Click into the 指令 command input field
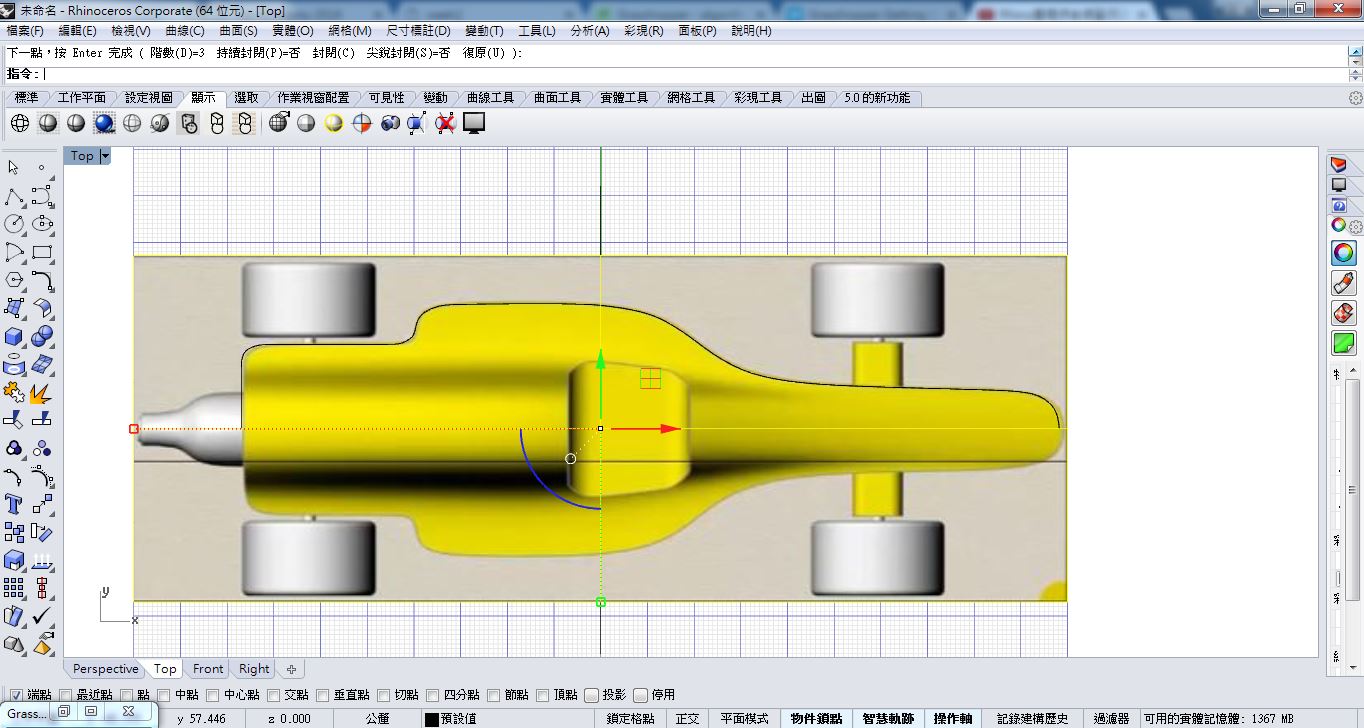The height and width of the screenshot is (728, 1364). tap(695, 74)
